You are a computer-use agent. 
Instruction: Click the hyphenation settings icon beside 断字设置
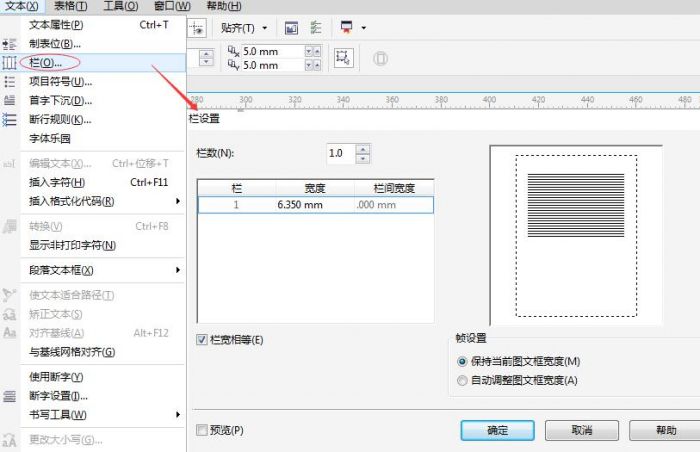coord(9,396)
